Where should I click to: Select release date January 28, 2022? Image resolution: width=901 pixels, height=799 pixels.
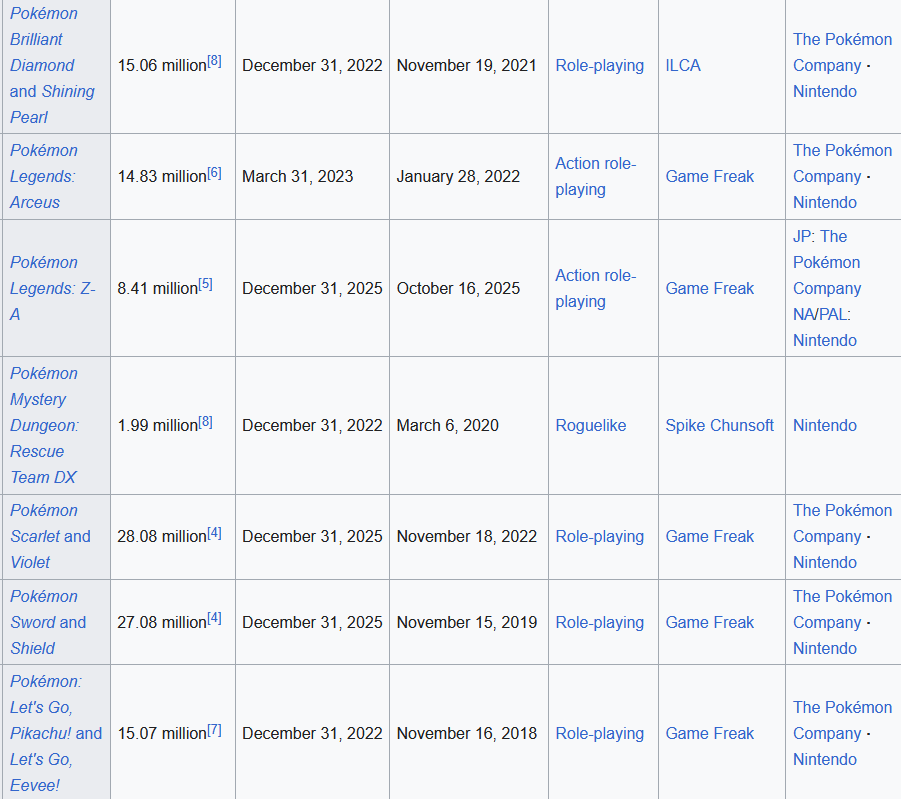(x=458, y=176)
